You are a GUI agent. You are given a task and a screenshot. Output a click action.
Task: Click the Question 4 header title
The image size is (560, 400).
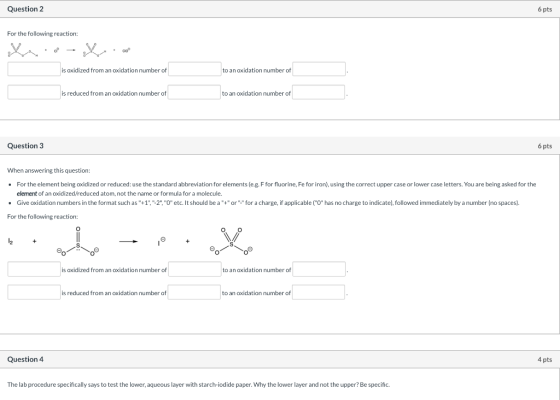point(25,359)
